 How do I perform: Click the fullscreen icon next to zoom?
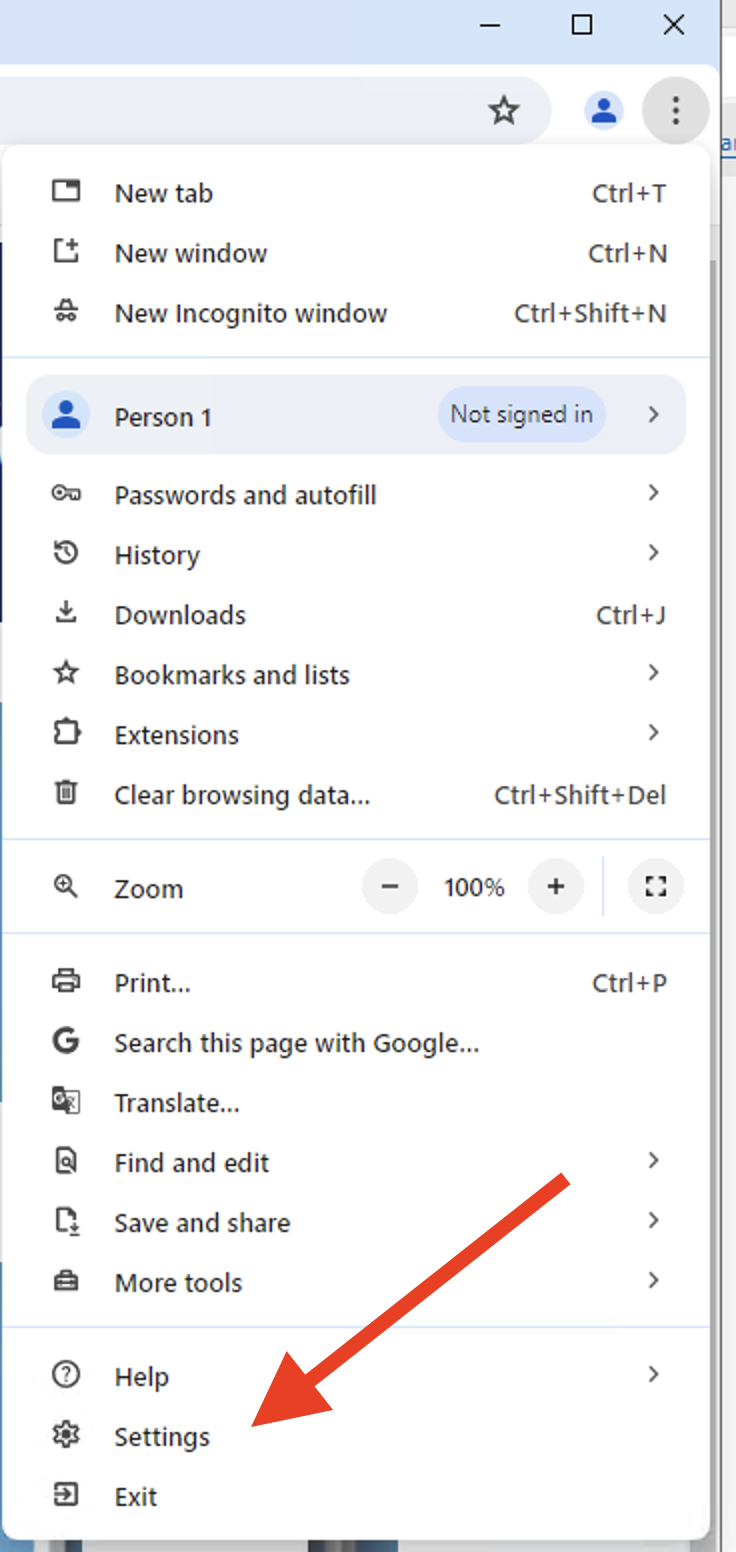655,886
